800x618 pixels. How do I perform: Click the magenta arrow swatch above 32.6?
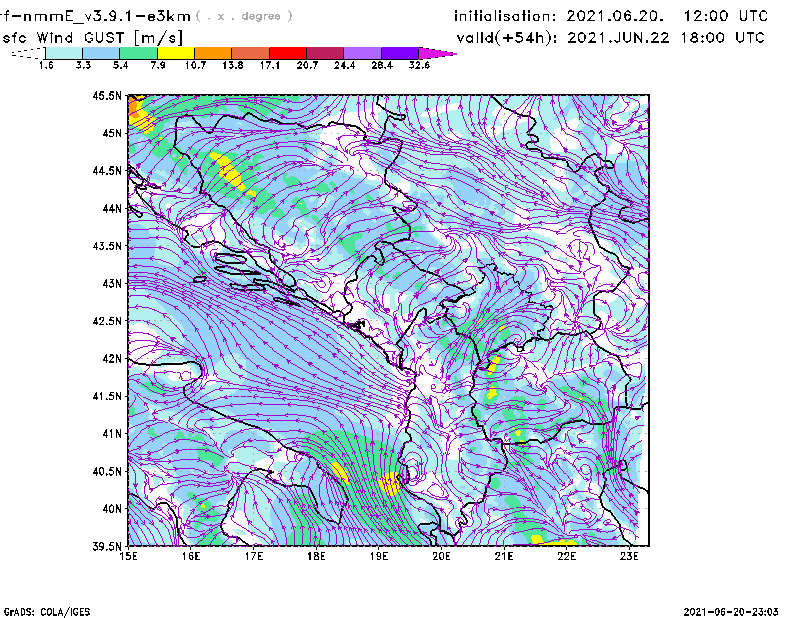pyautogui.click(x=436, y=53)
